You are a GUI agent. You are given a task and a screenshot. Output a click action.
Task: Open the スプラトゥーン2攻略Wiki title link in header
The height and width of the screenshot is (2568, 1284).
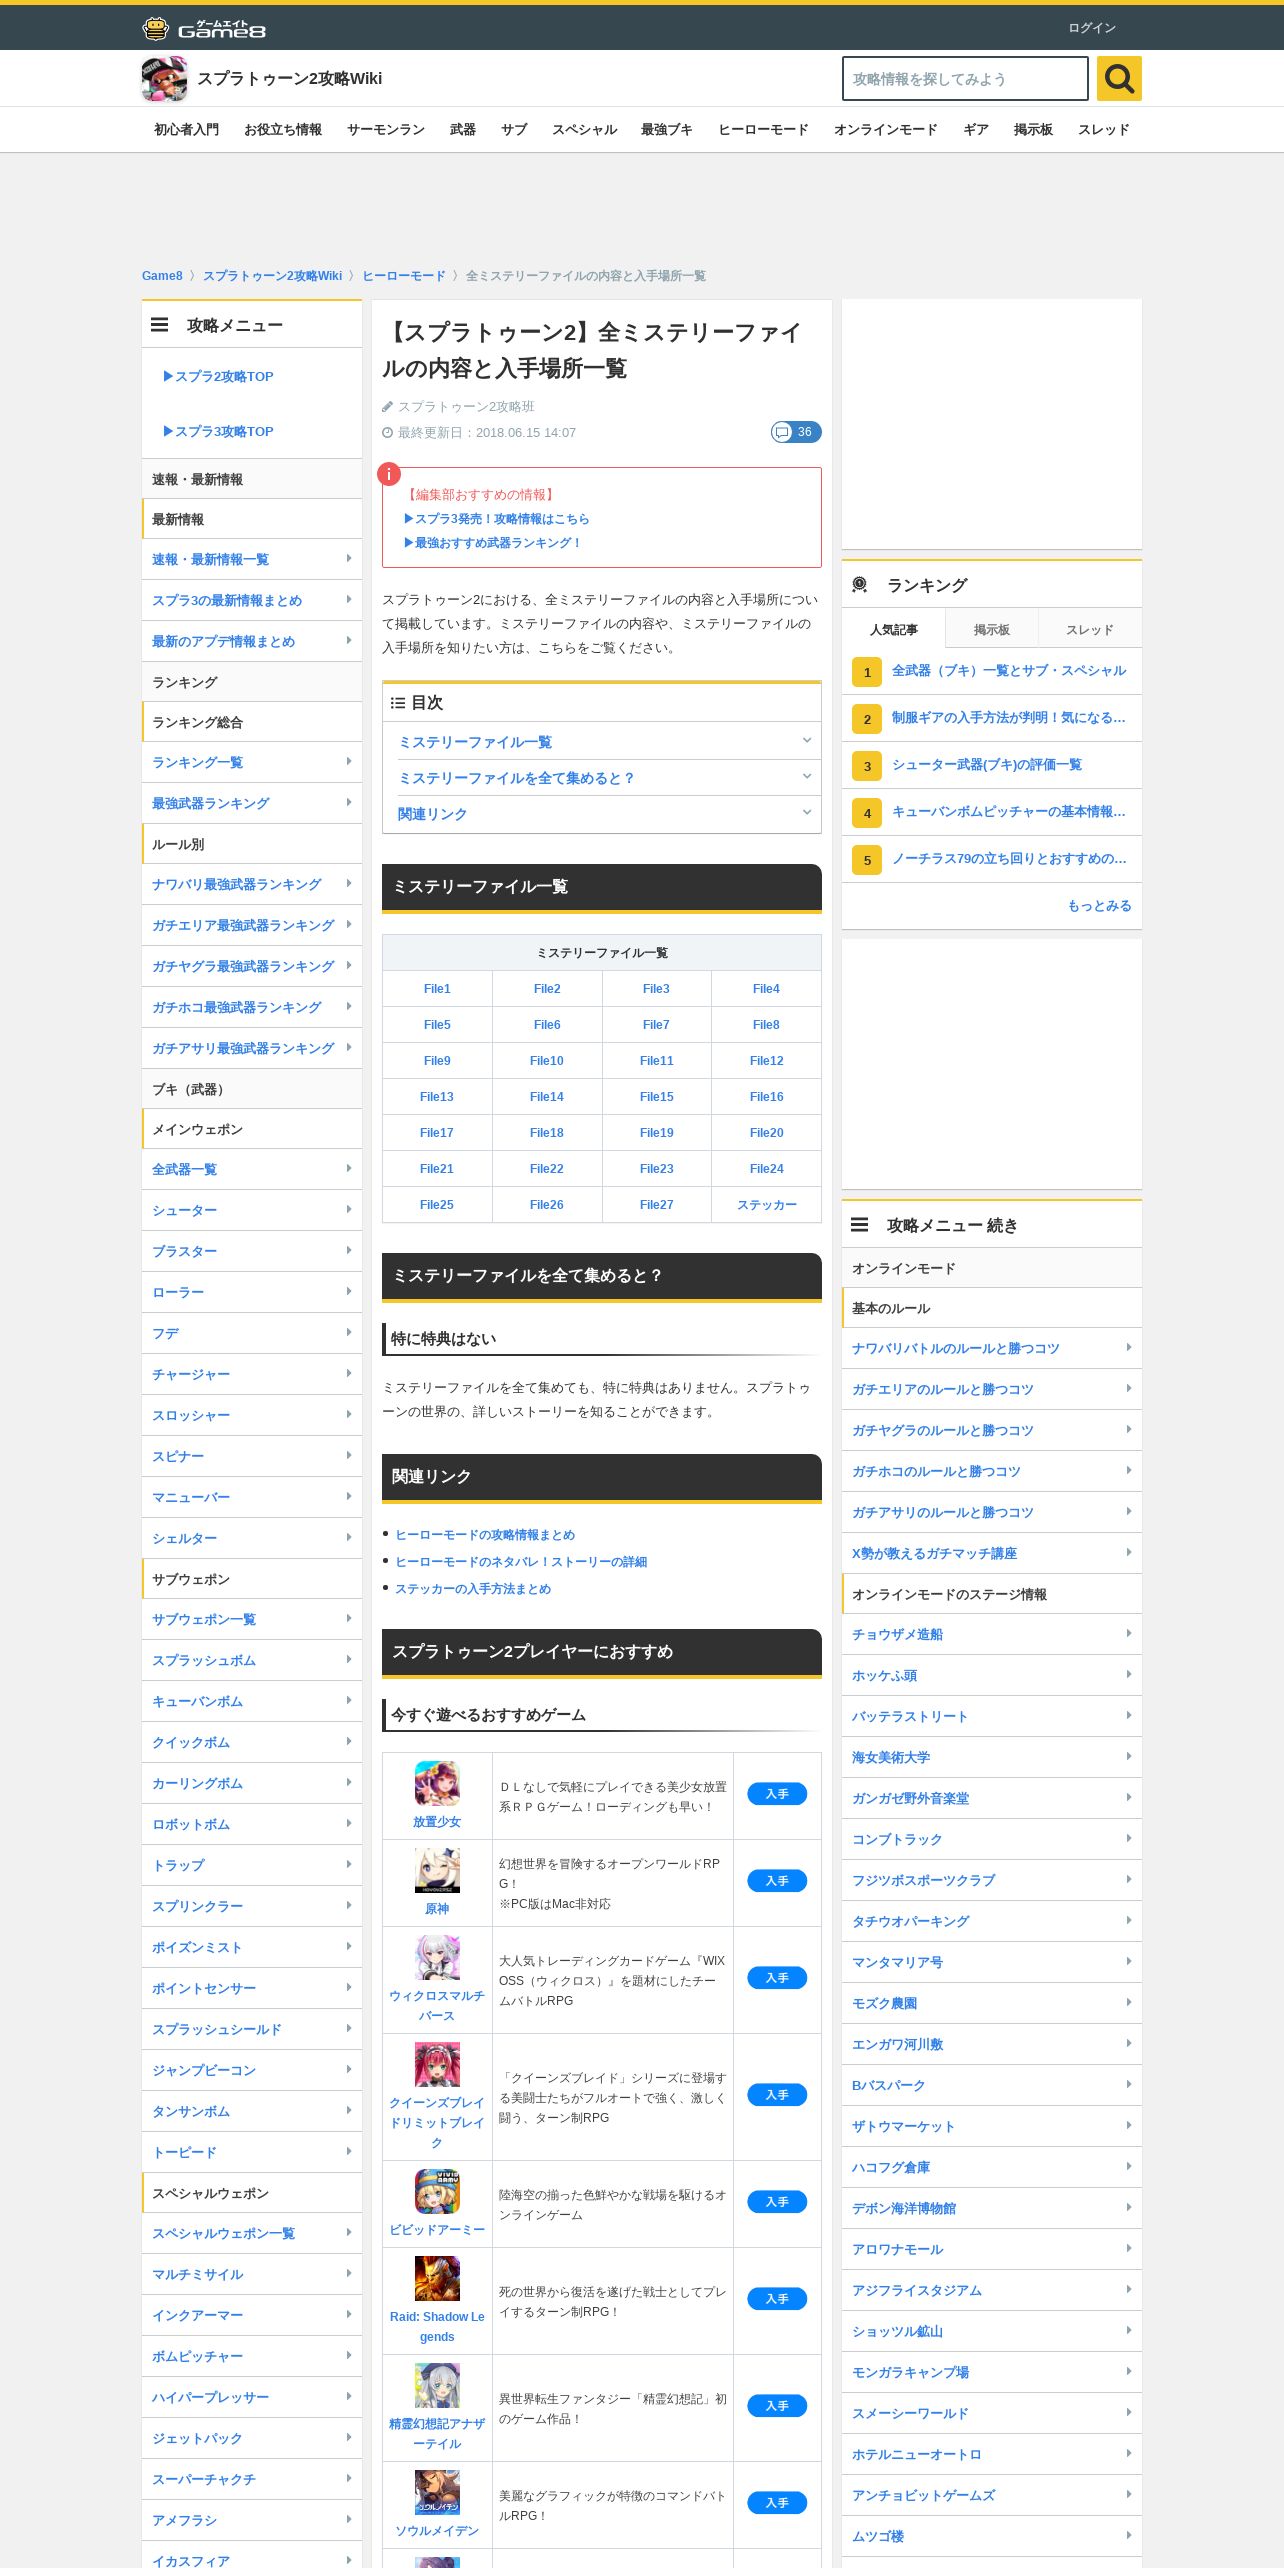(290, 79)
